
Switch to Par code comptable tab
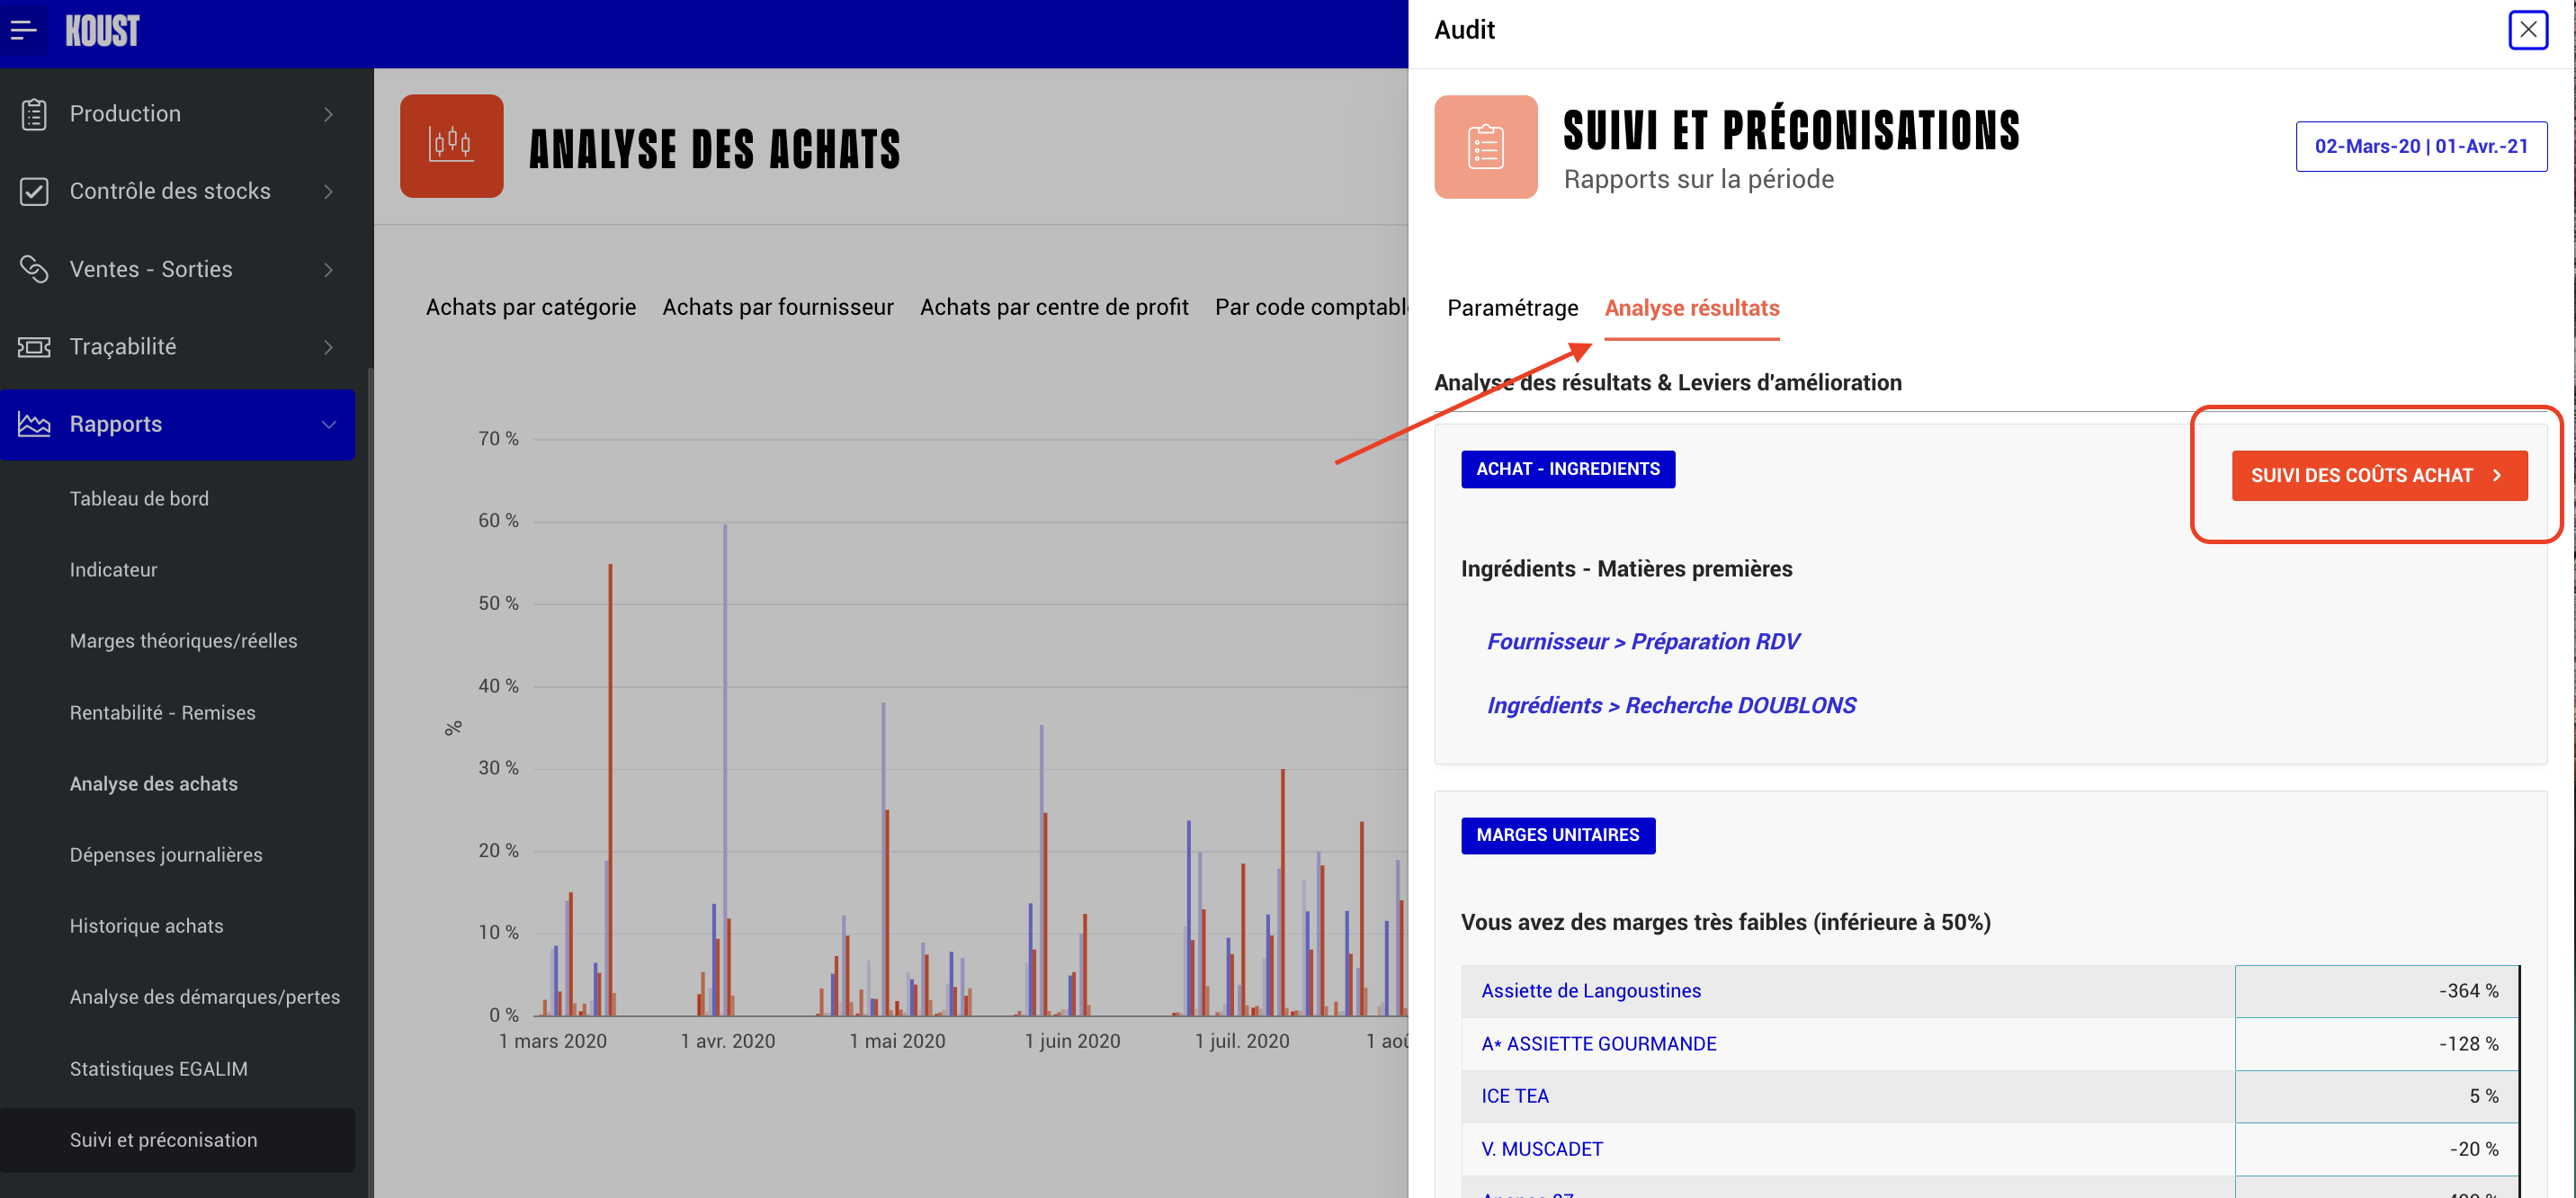[x=1311, y=307]
